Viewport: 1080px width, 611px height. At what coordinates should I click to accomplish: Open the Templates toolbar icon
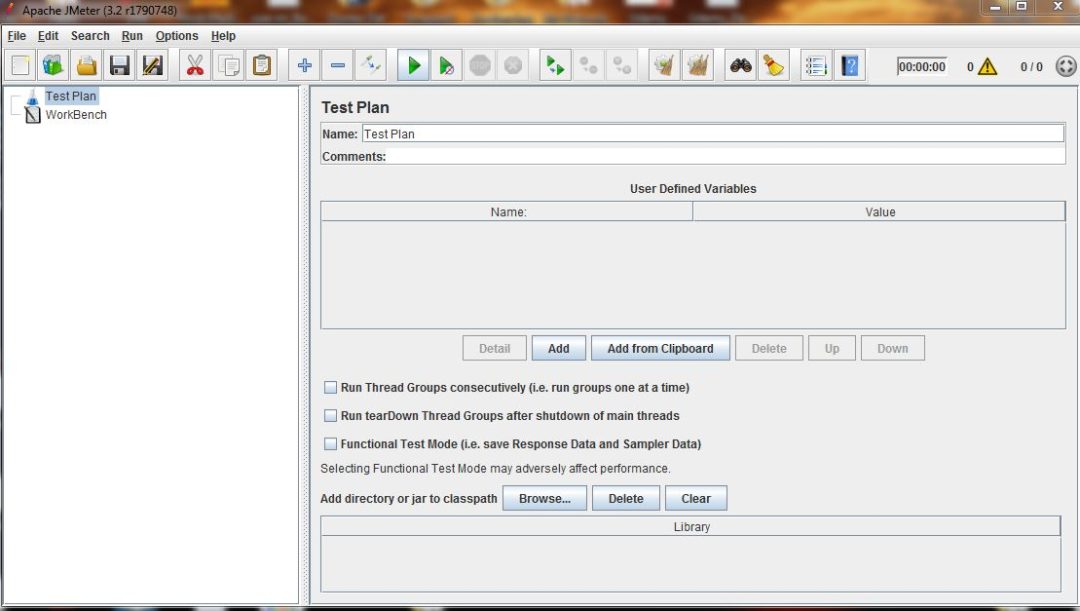pos(53,66)
